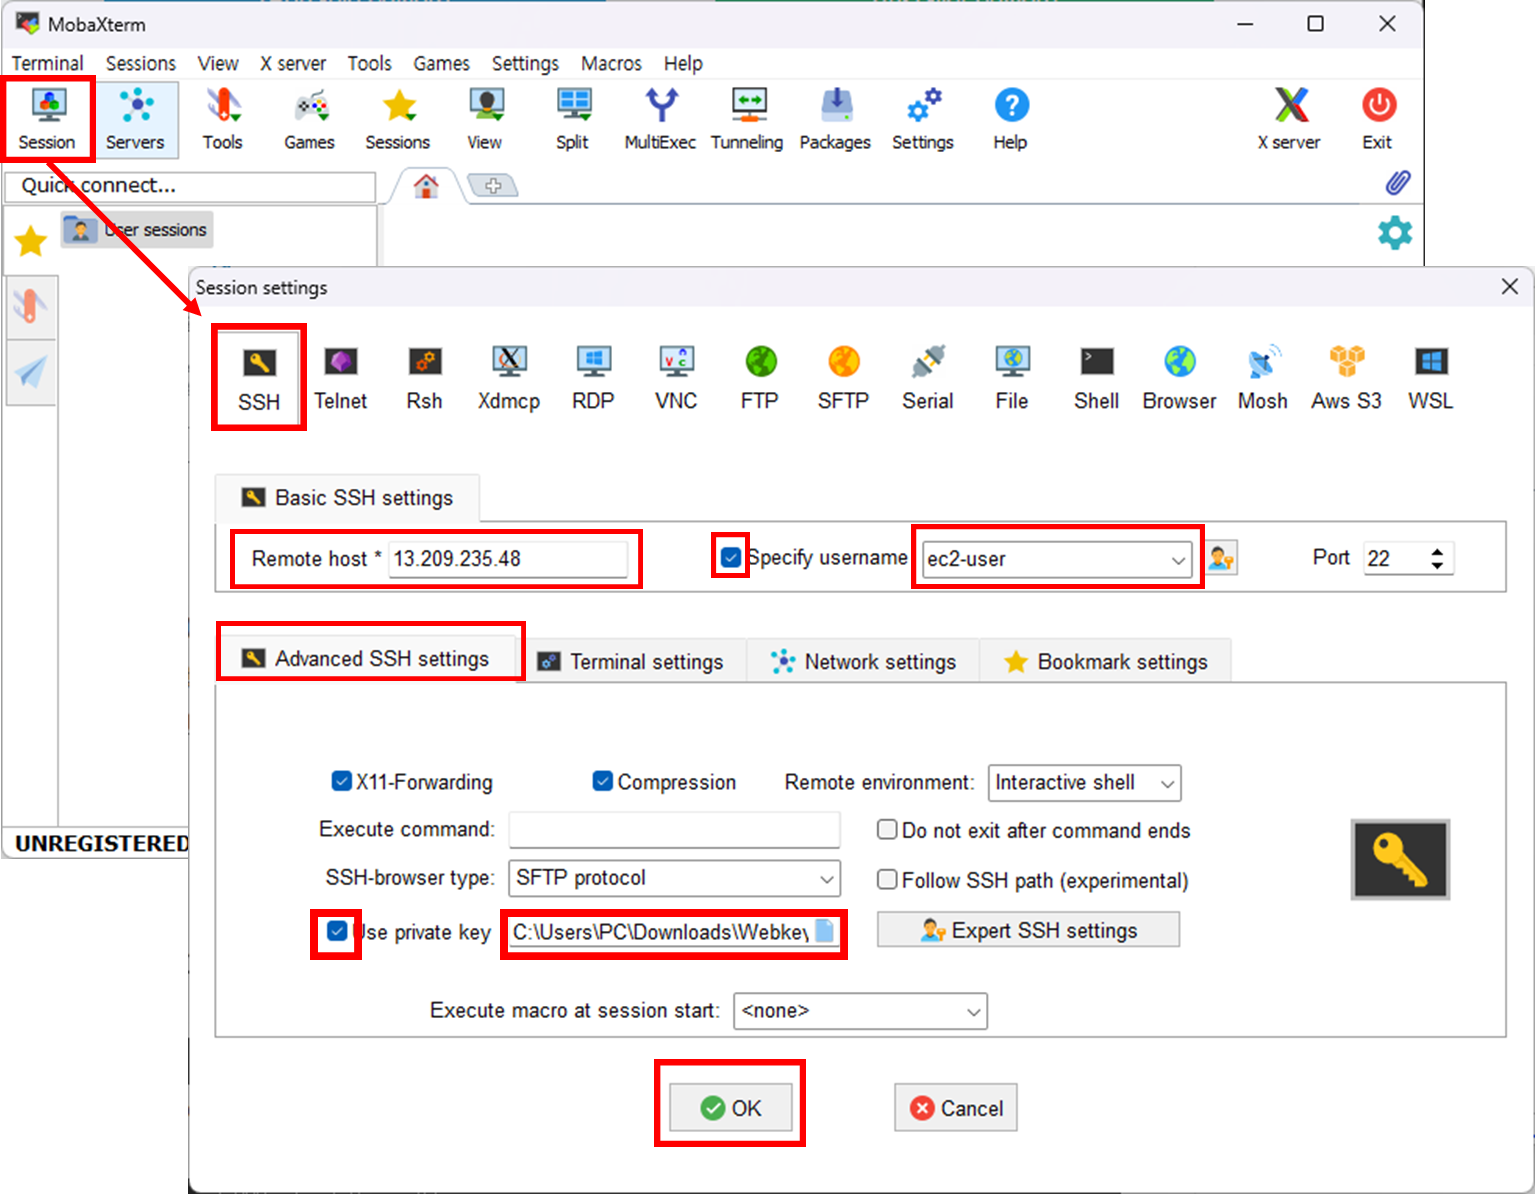Click the Exit power icon
The height and width of the screenshot is (1194, 1535).
pos(1378,119)
